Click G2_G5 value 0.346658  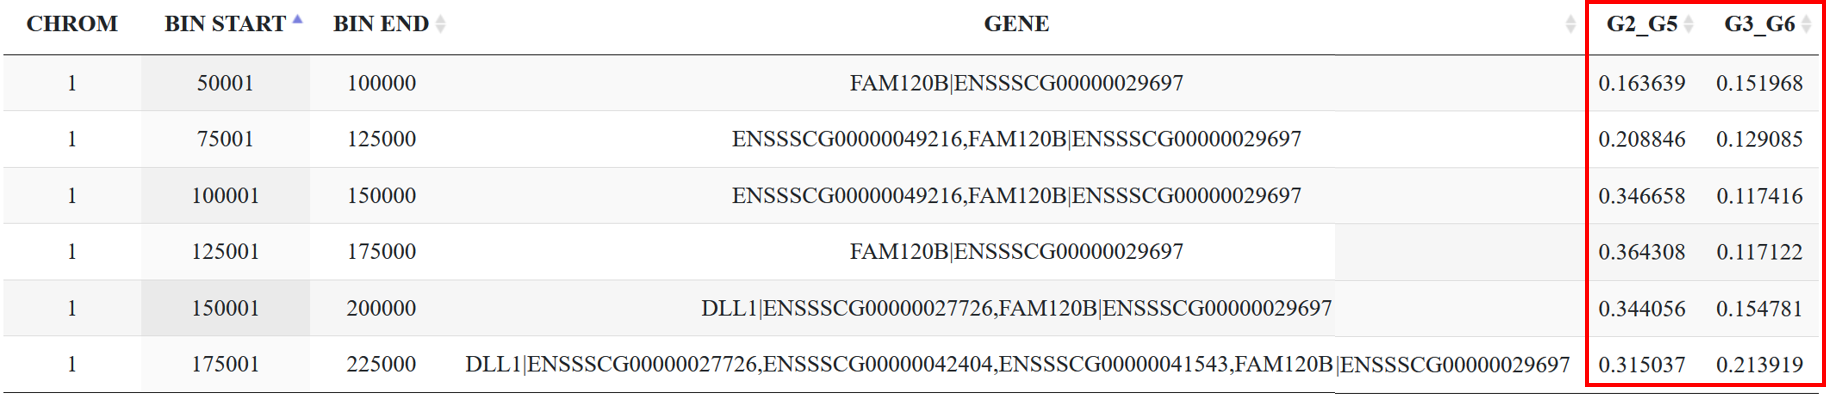tap(1641, 196)
